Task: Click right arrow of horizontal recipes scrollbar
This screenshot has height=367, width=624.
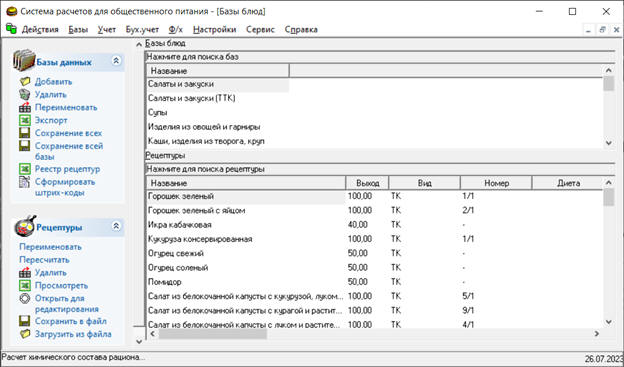Action: click(597, 334)
